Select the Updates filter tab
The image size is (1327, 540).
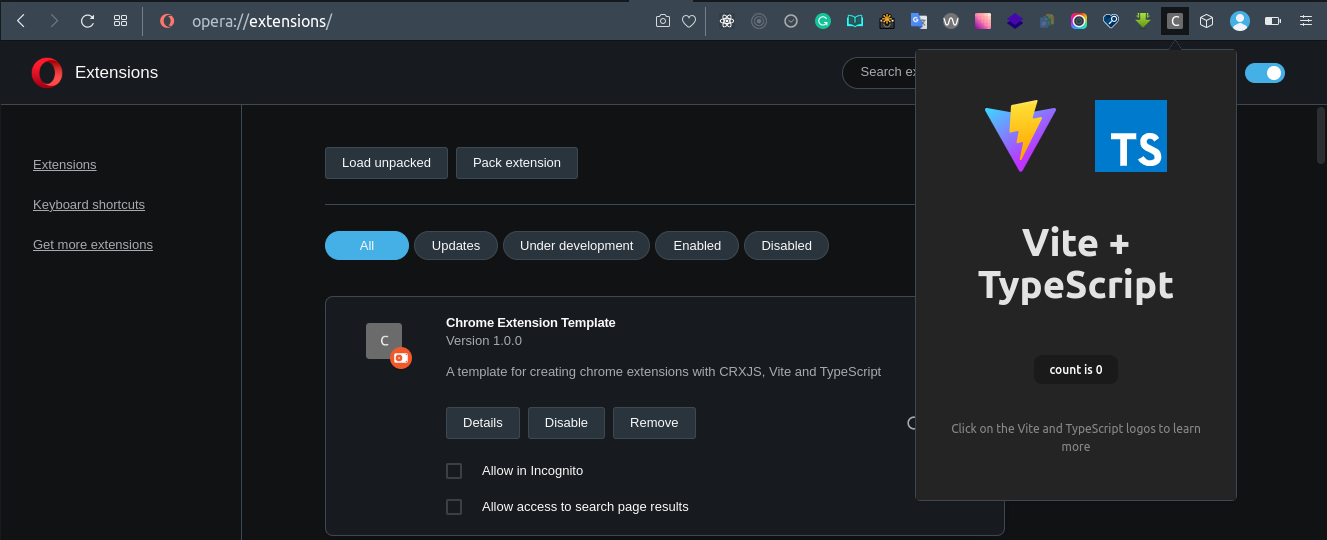(x=456, y=245)
